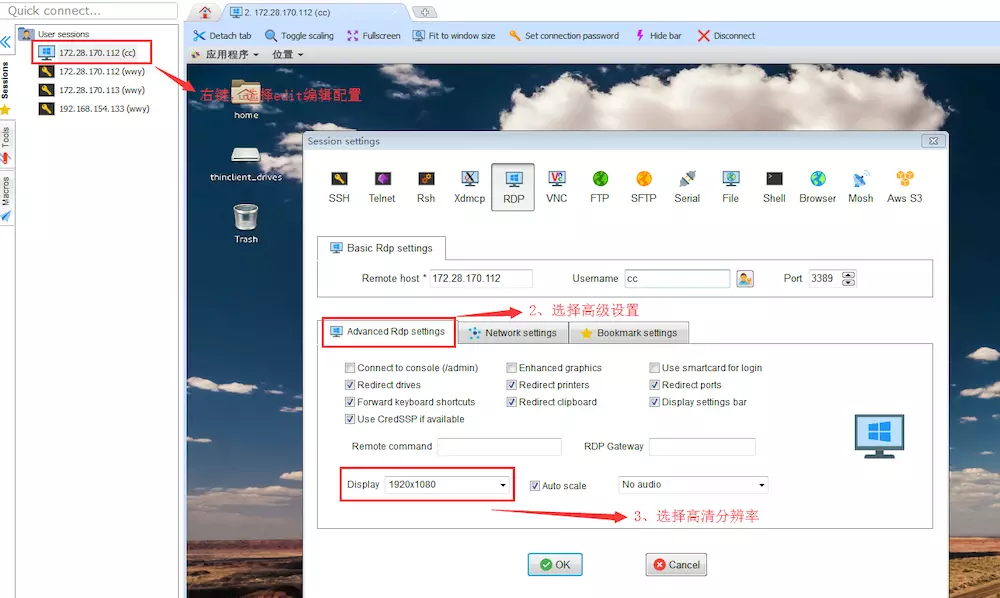This screenshot has height=598, width=1000.
Task: Toggle Forward keyboard shortcuts checkbox
Action: (x=349, y=402)
